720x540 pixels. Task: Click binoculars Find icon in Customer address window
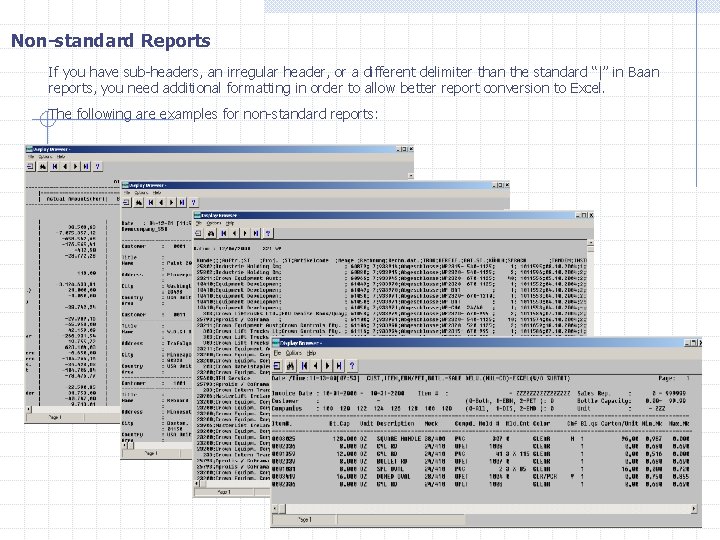click(x=139, y=202)
